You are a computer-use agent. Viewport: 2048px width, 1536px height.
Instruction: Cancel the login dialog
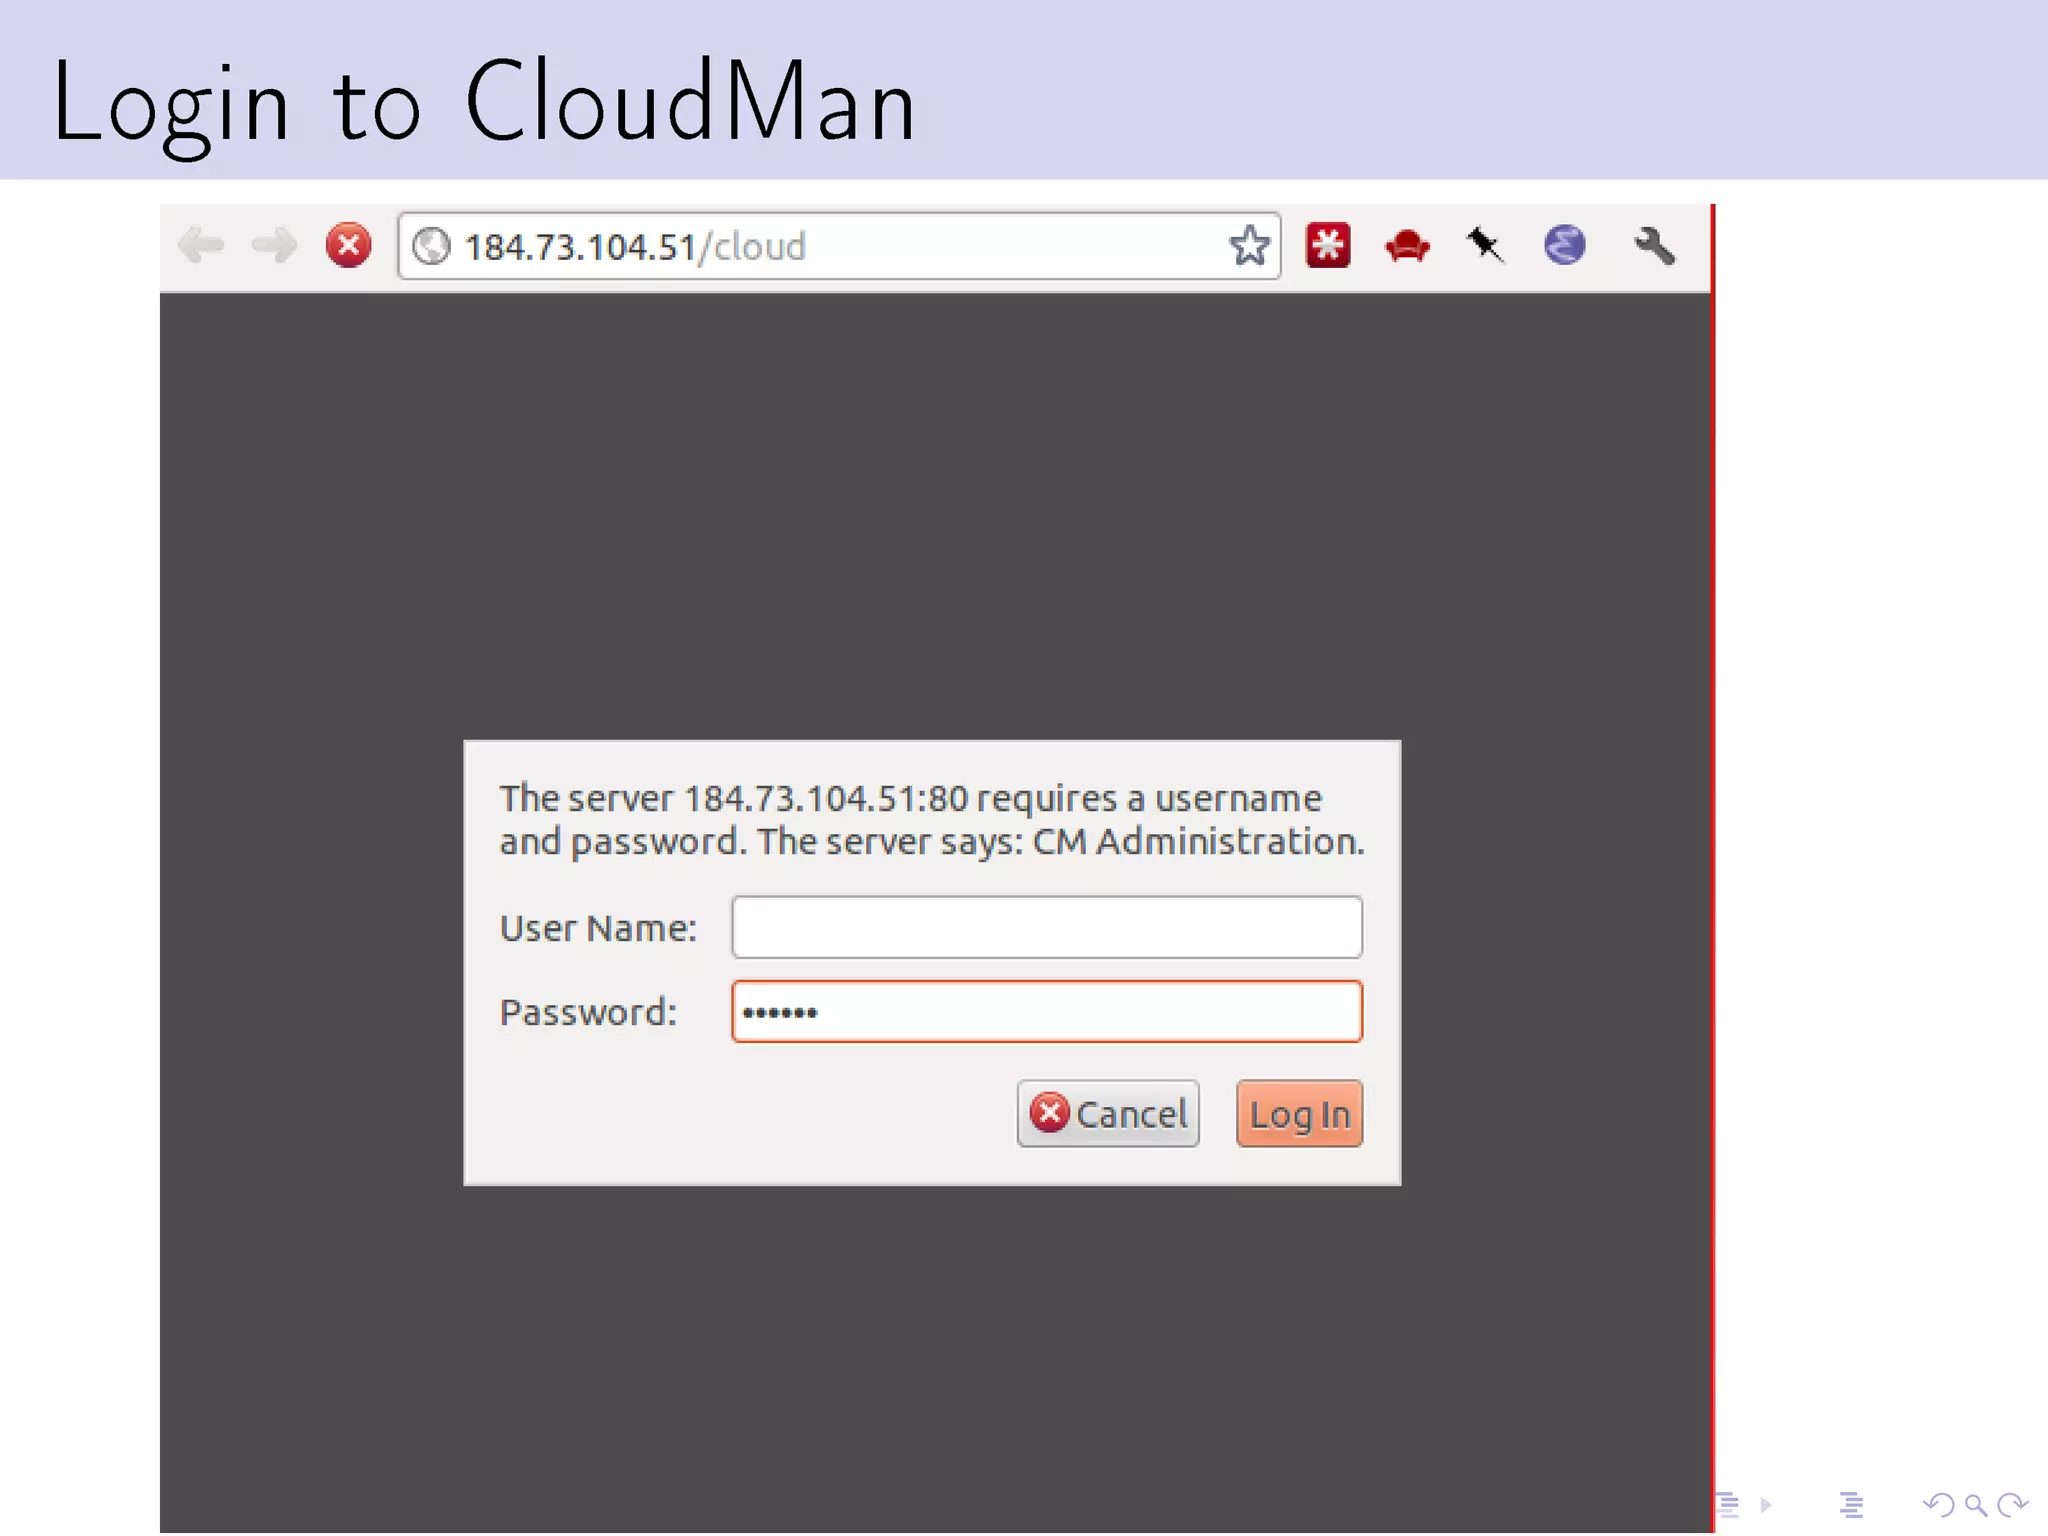point(1108,1113)
